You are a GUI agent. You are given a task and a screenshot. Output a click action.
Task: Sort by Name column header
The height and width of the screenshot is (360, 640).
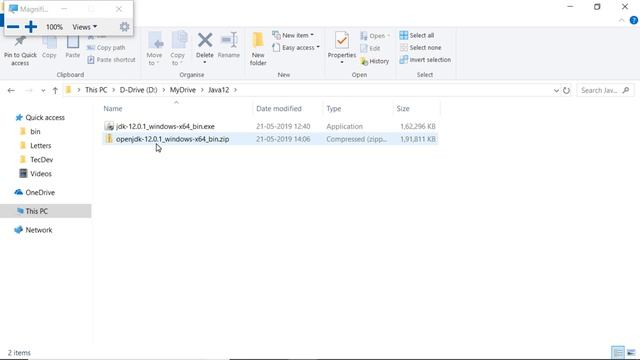[x=113, y=109]
